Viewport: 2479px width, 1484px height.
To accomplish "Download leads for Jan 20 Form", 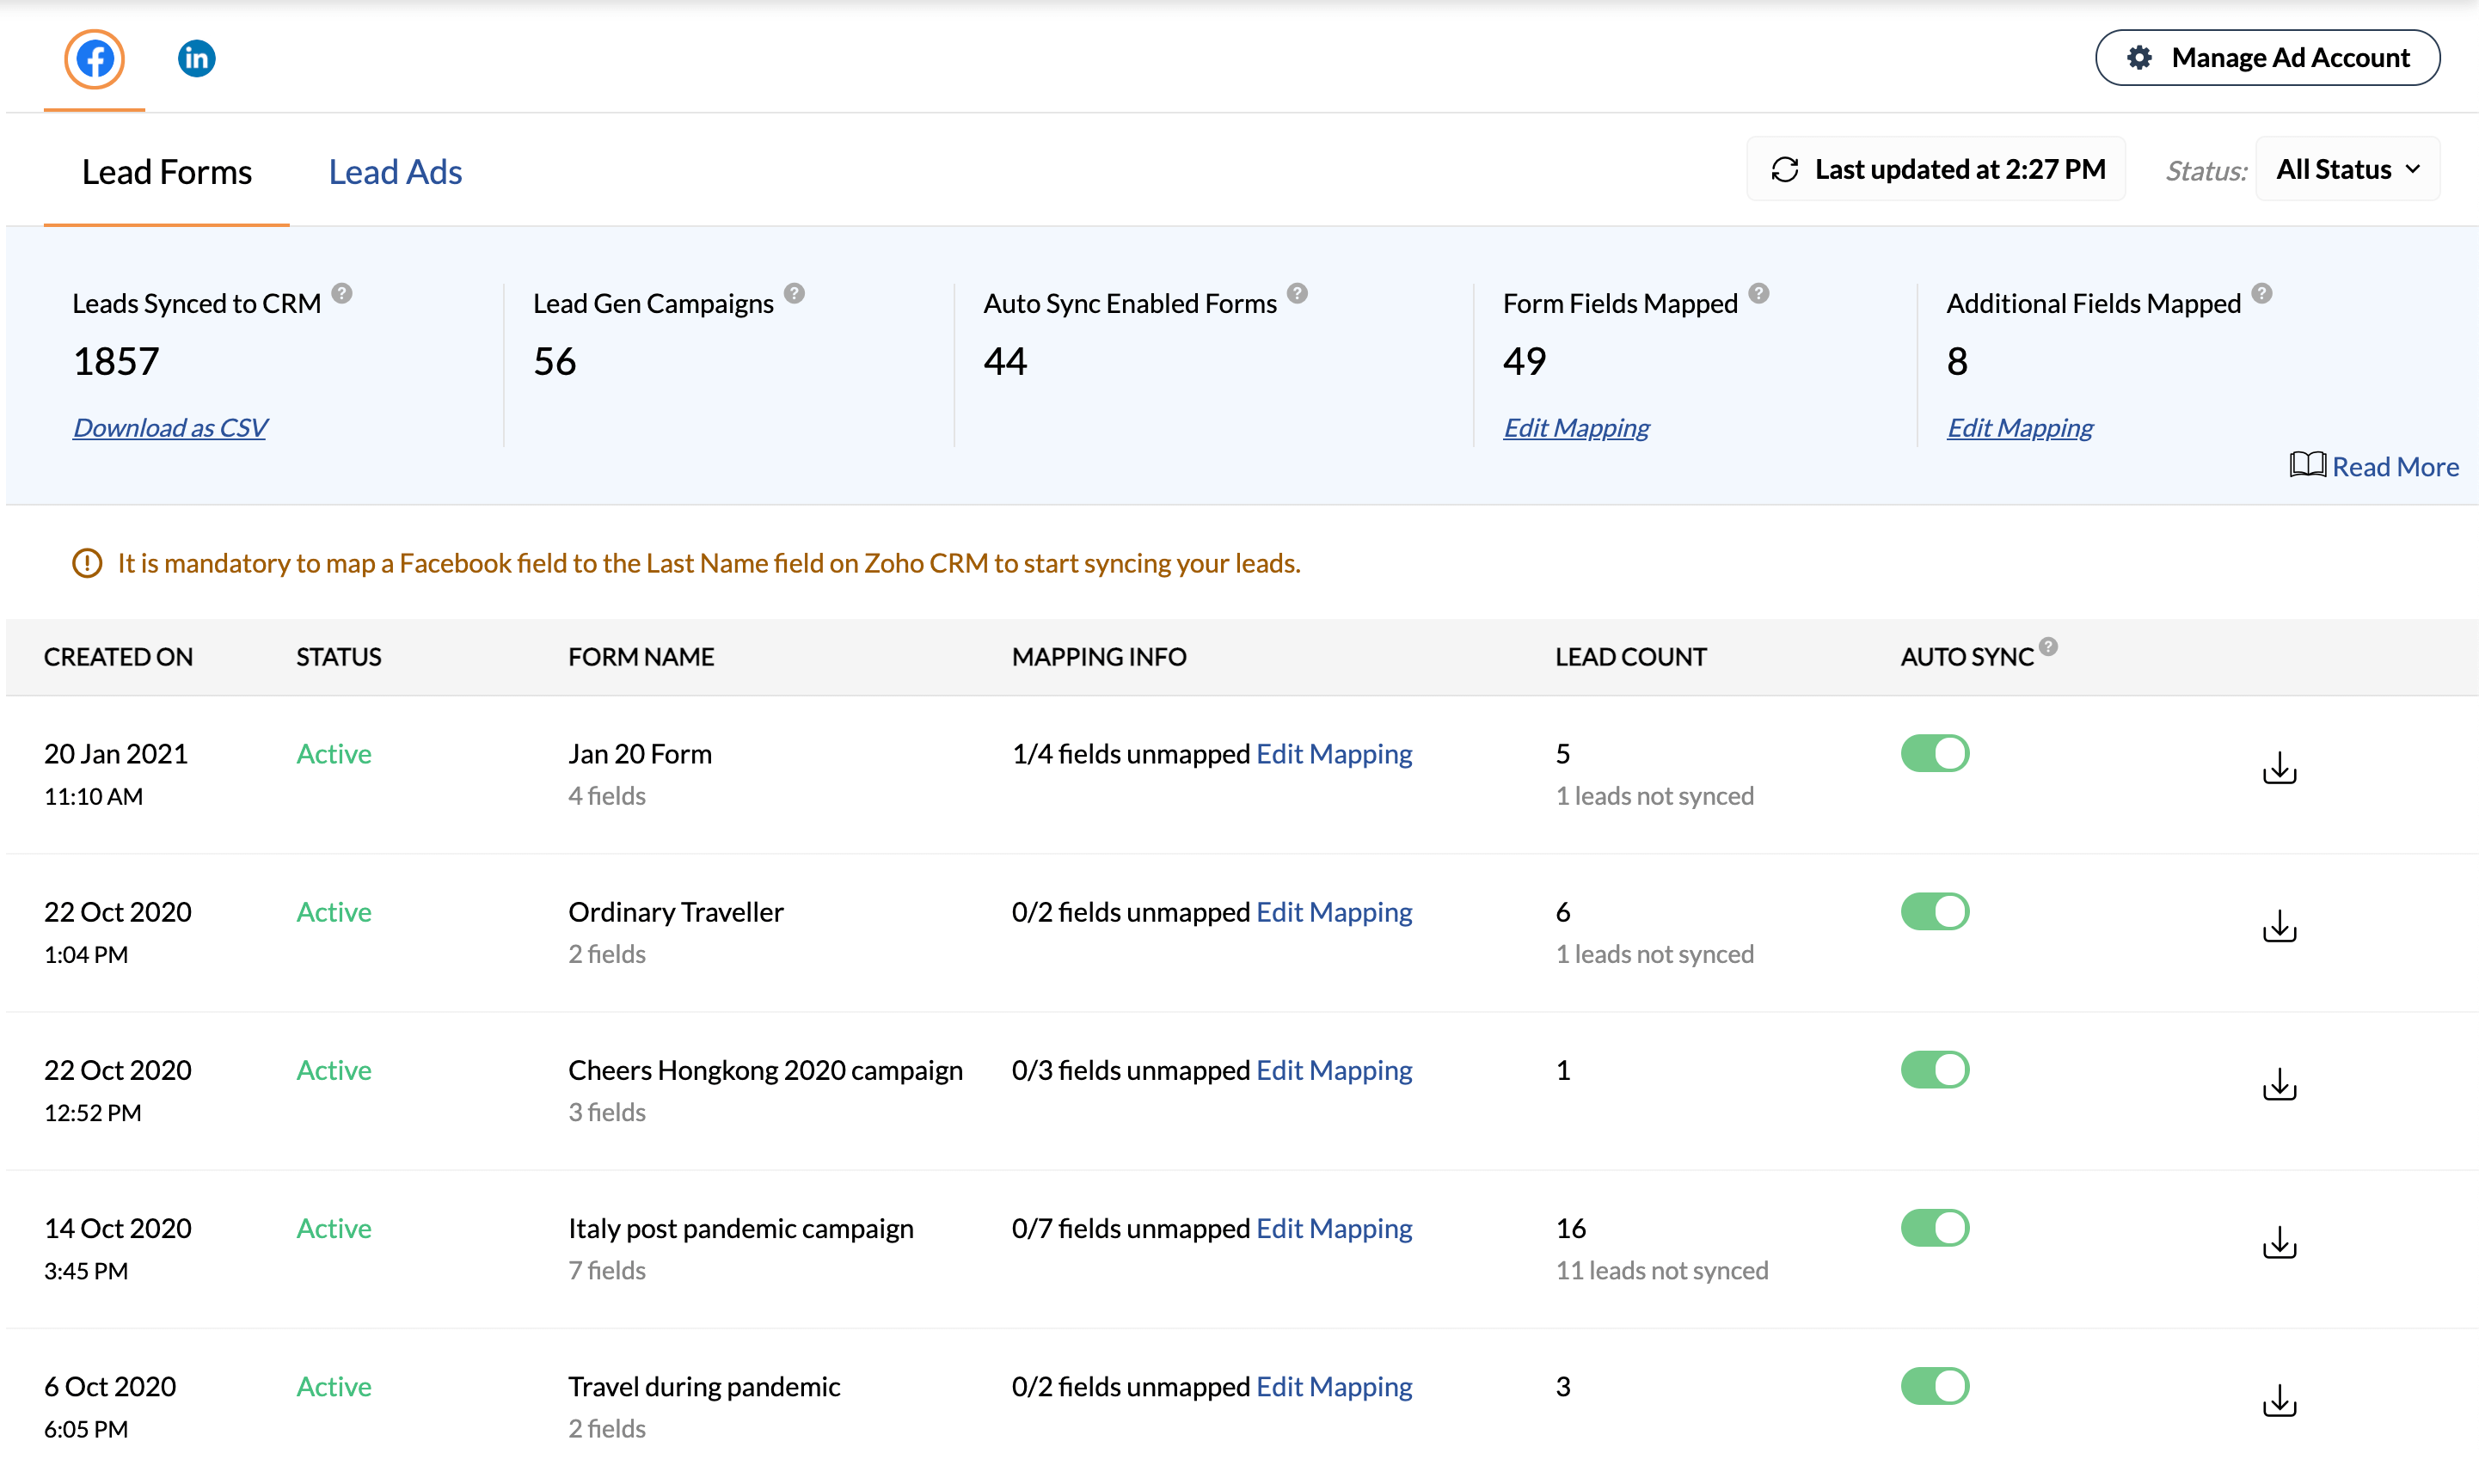I will (x=2279, y=768).
